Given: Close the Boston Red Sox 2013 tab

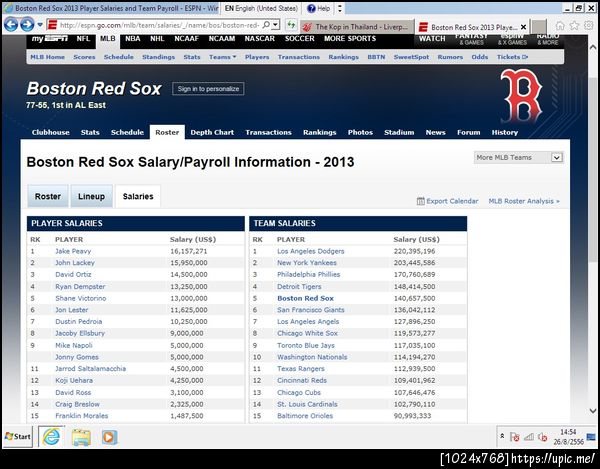Looking at the screenshot, I should 523,27.
